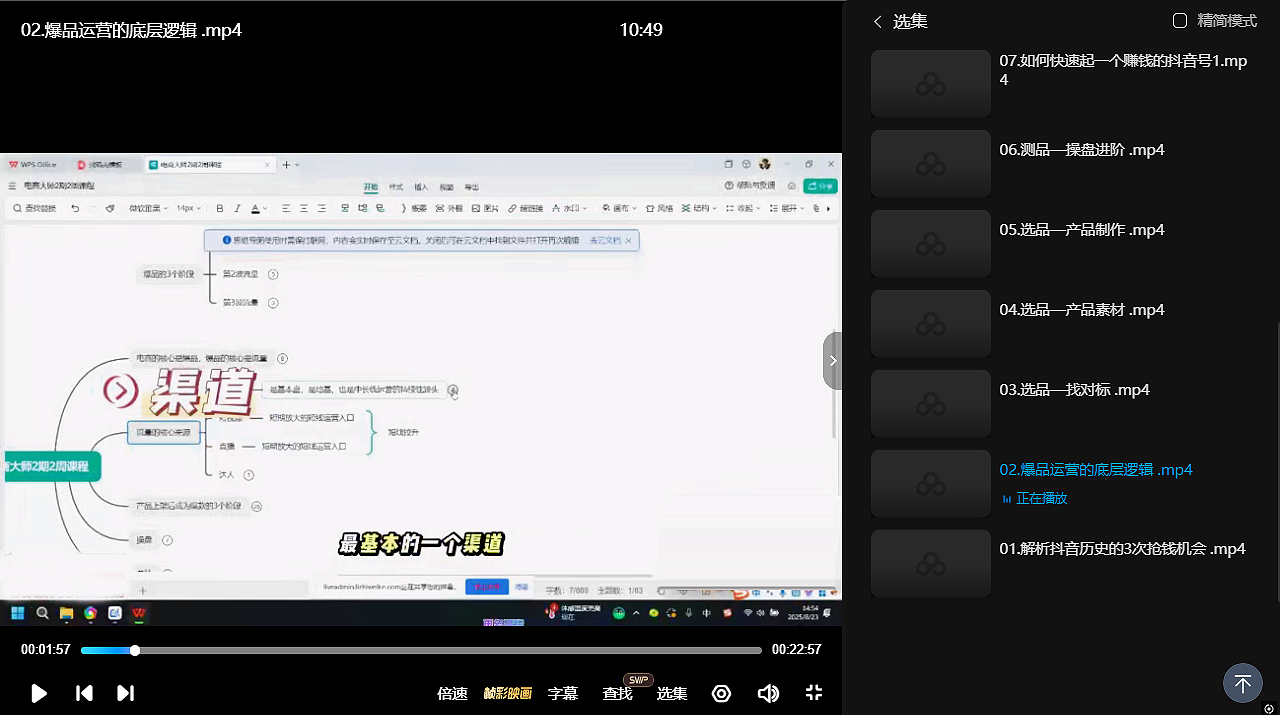Select 06.测品—操盘进阶 .mp4 episode

[1082, 150]
